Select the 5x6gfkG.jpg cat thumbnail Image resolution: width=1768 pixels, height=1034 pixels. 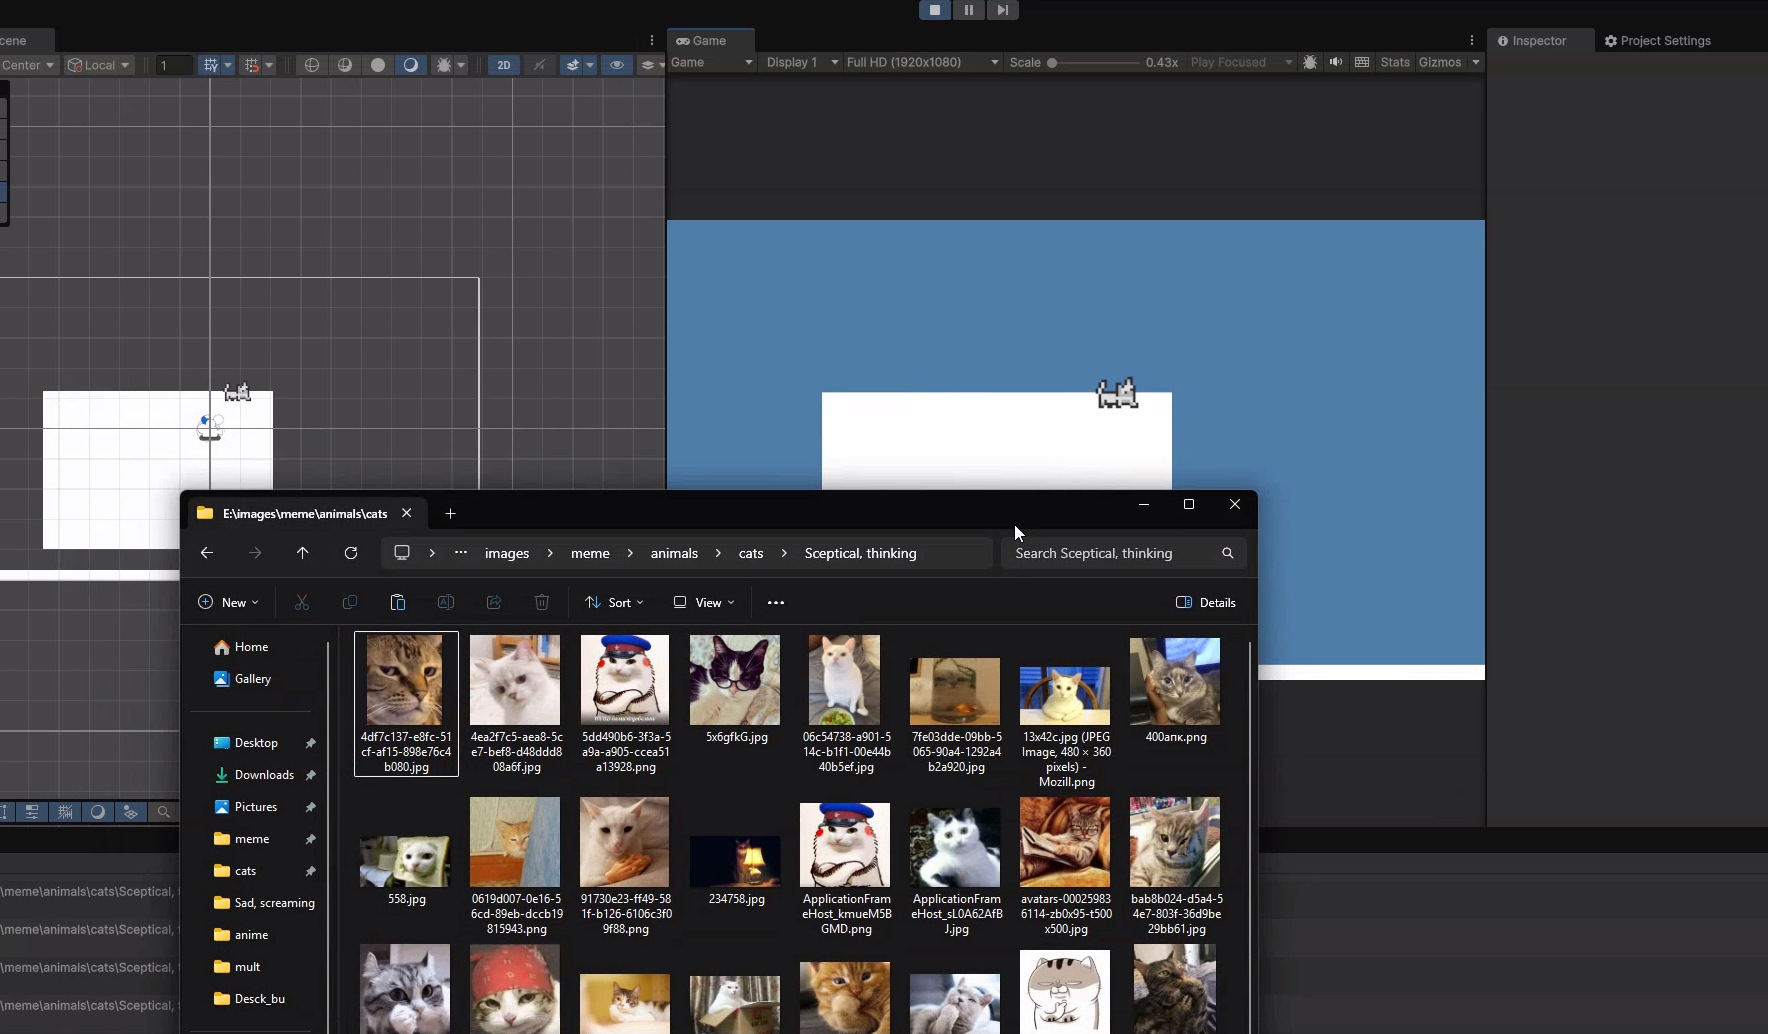(735, 680)
